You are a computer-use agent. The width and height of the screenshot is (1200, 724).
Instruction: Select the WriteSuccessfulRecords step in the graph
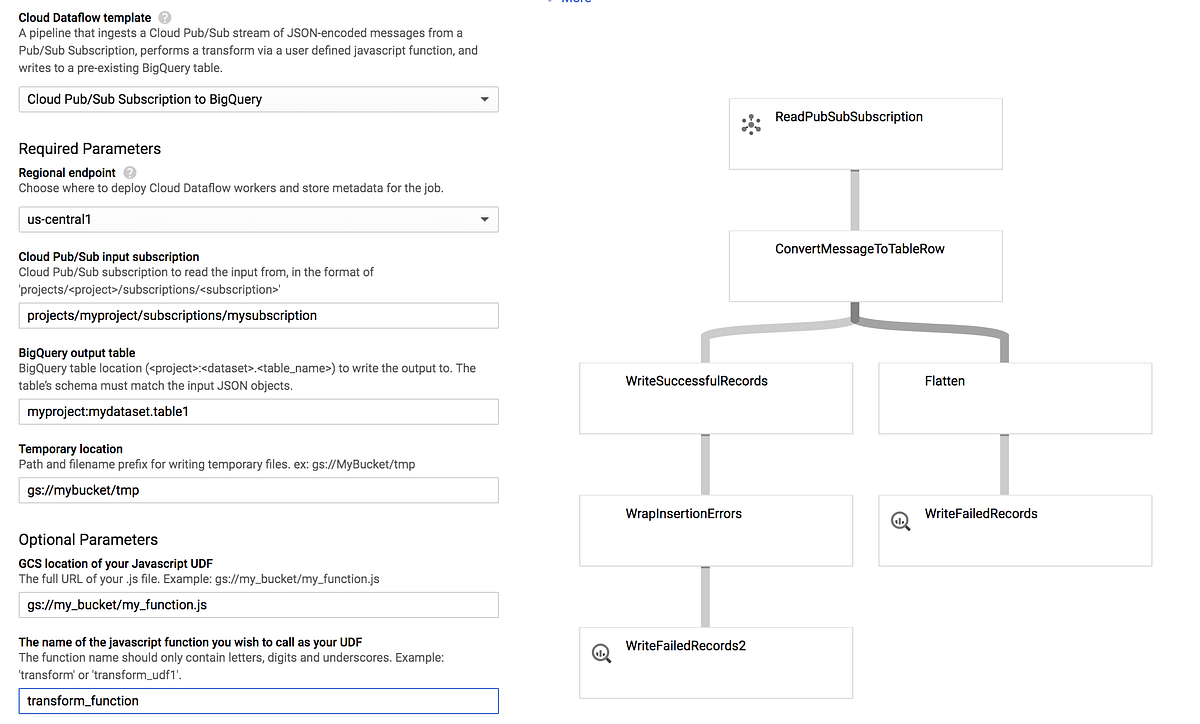click(x=715, y=398)
